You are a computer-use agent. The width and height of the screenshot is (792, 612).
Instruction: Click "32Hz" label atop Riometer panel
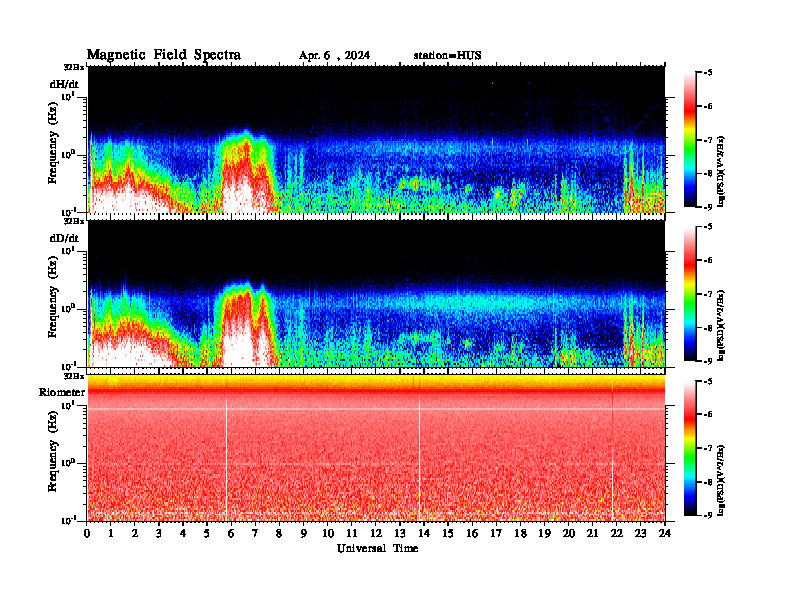[x=74, y=376]
